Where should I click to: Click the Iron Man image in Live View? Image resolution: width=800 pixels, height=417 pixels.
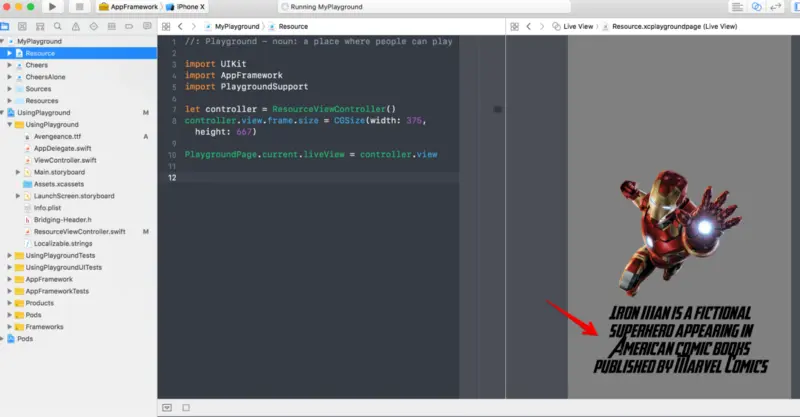[680, 233]
